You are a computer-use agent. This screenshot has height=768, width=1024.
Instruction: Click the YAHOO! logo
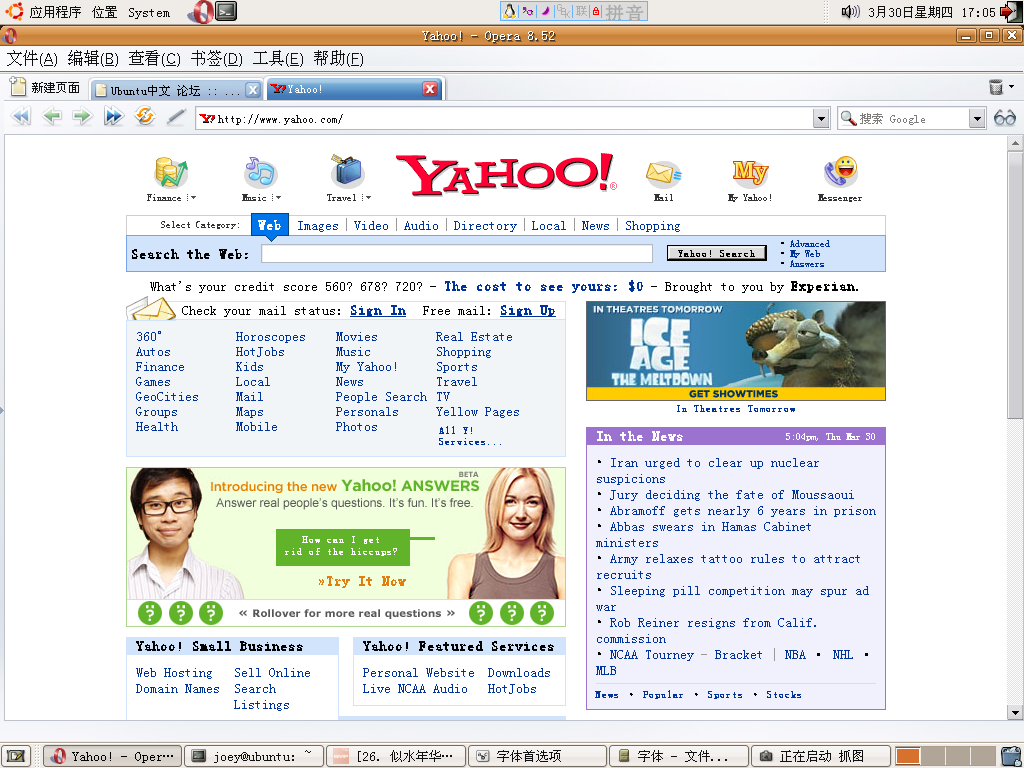[x=506, y=175]
